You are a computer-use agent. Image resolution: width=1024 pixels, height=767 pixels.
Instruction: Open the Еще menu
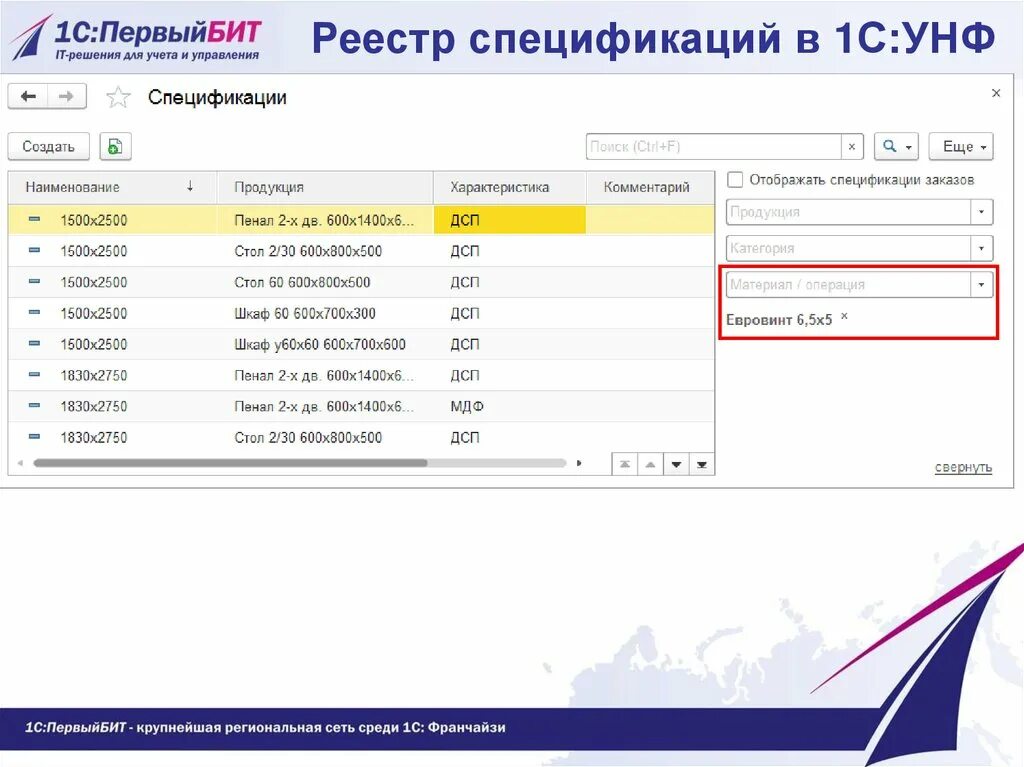coord(961,146)
